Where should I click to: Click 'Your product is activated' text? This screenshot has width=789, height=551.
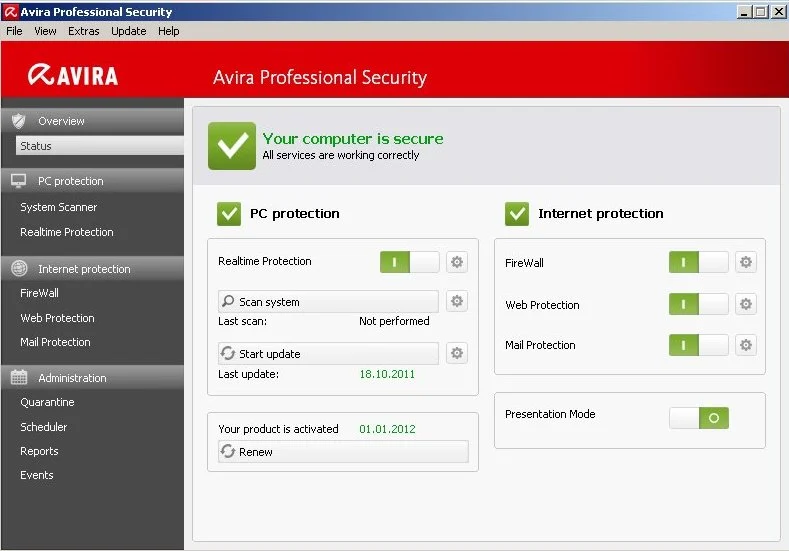pyautogui.click(x=278, y=429)
